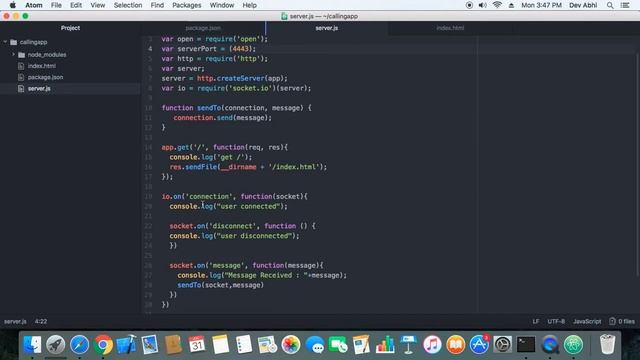Click the screen recording status icon
Viewport: 640px width, 360px height.
point(469,5)
